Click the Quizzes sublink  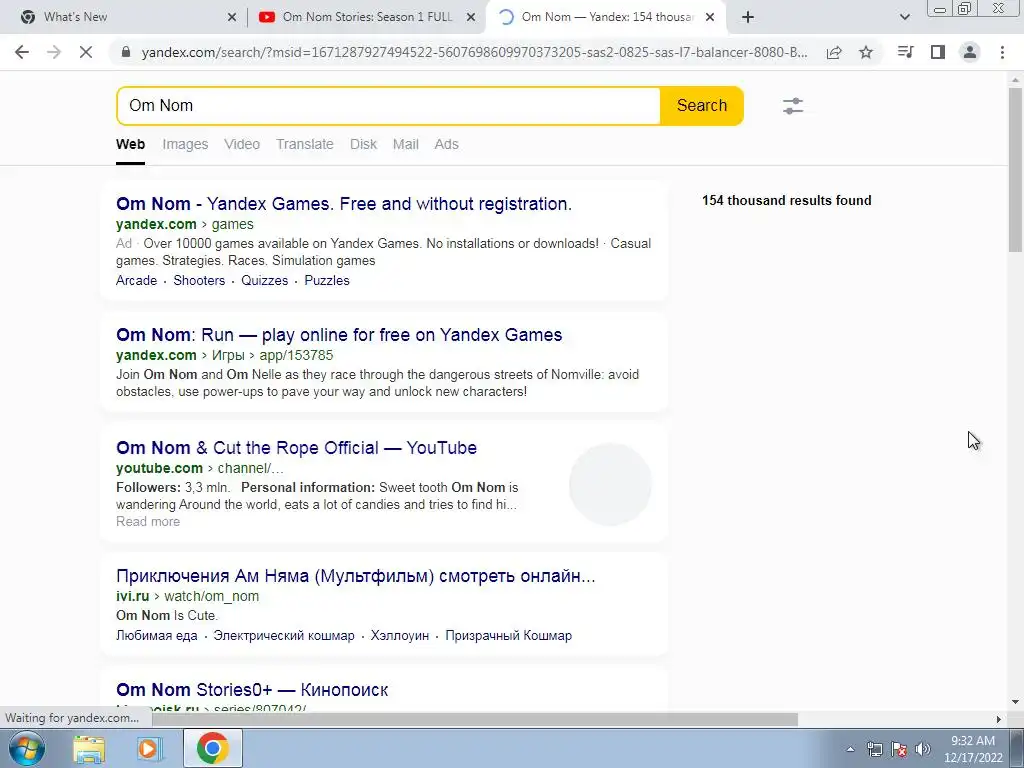tap(264, 280)
